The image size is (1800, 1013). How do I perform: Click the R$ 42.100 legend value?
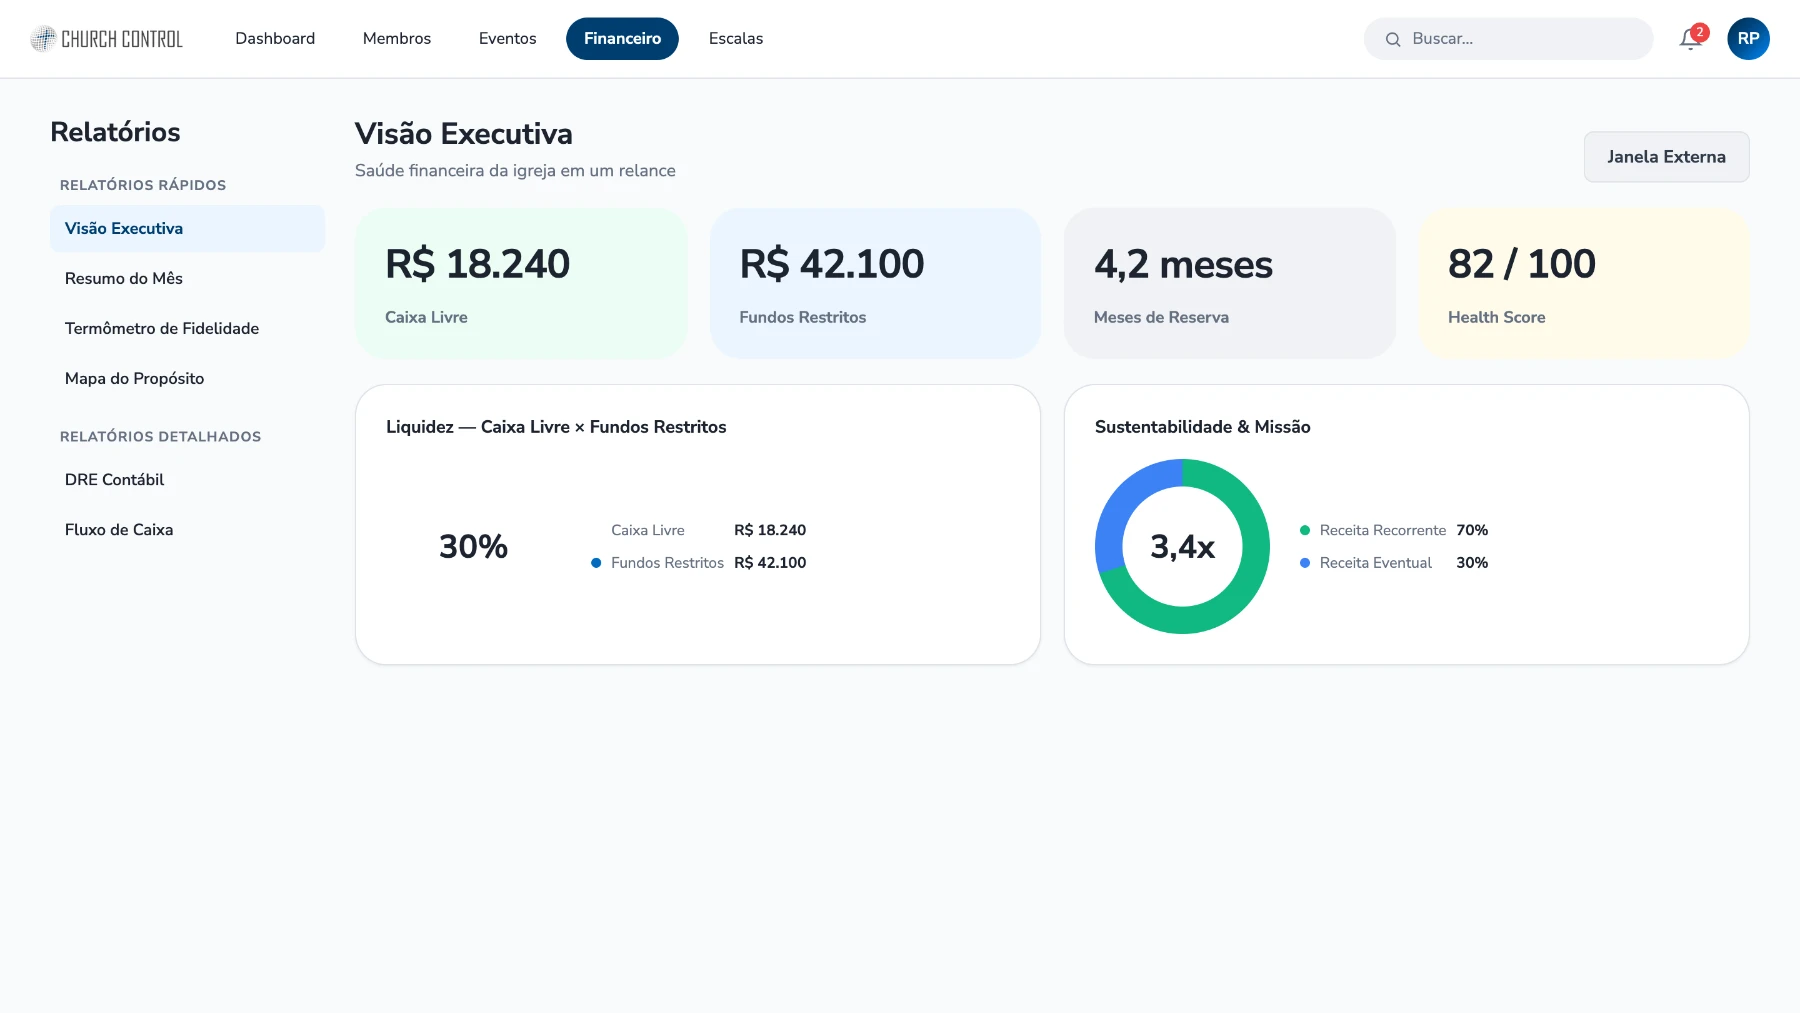coord(770,563)
